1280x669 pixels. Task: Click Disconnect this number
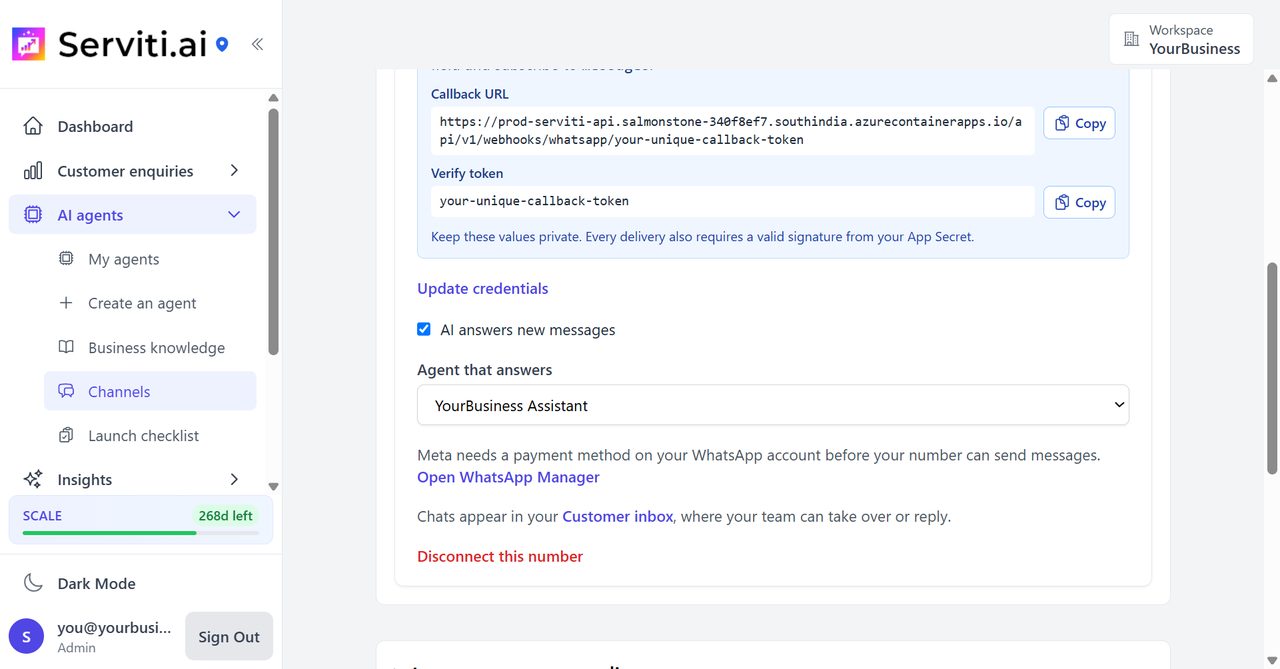[500, 556]
